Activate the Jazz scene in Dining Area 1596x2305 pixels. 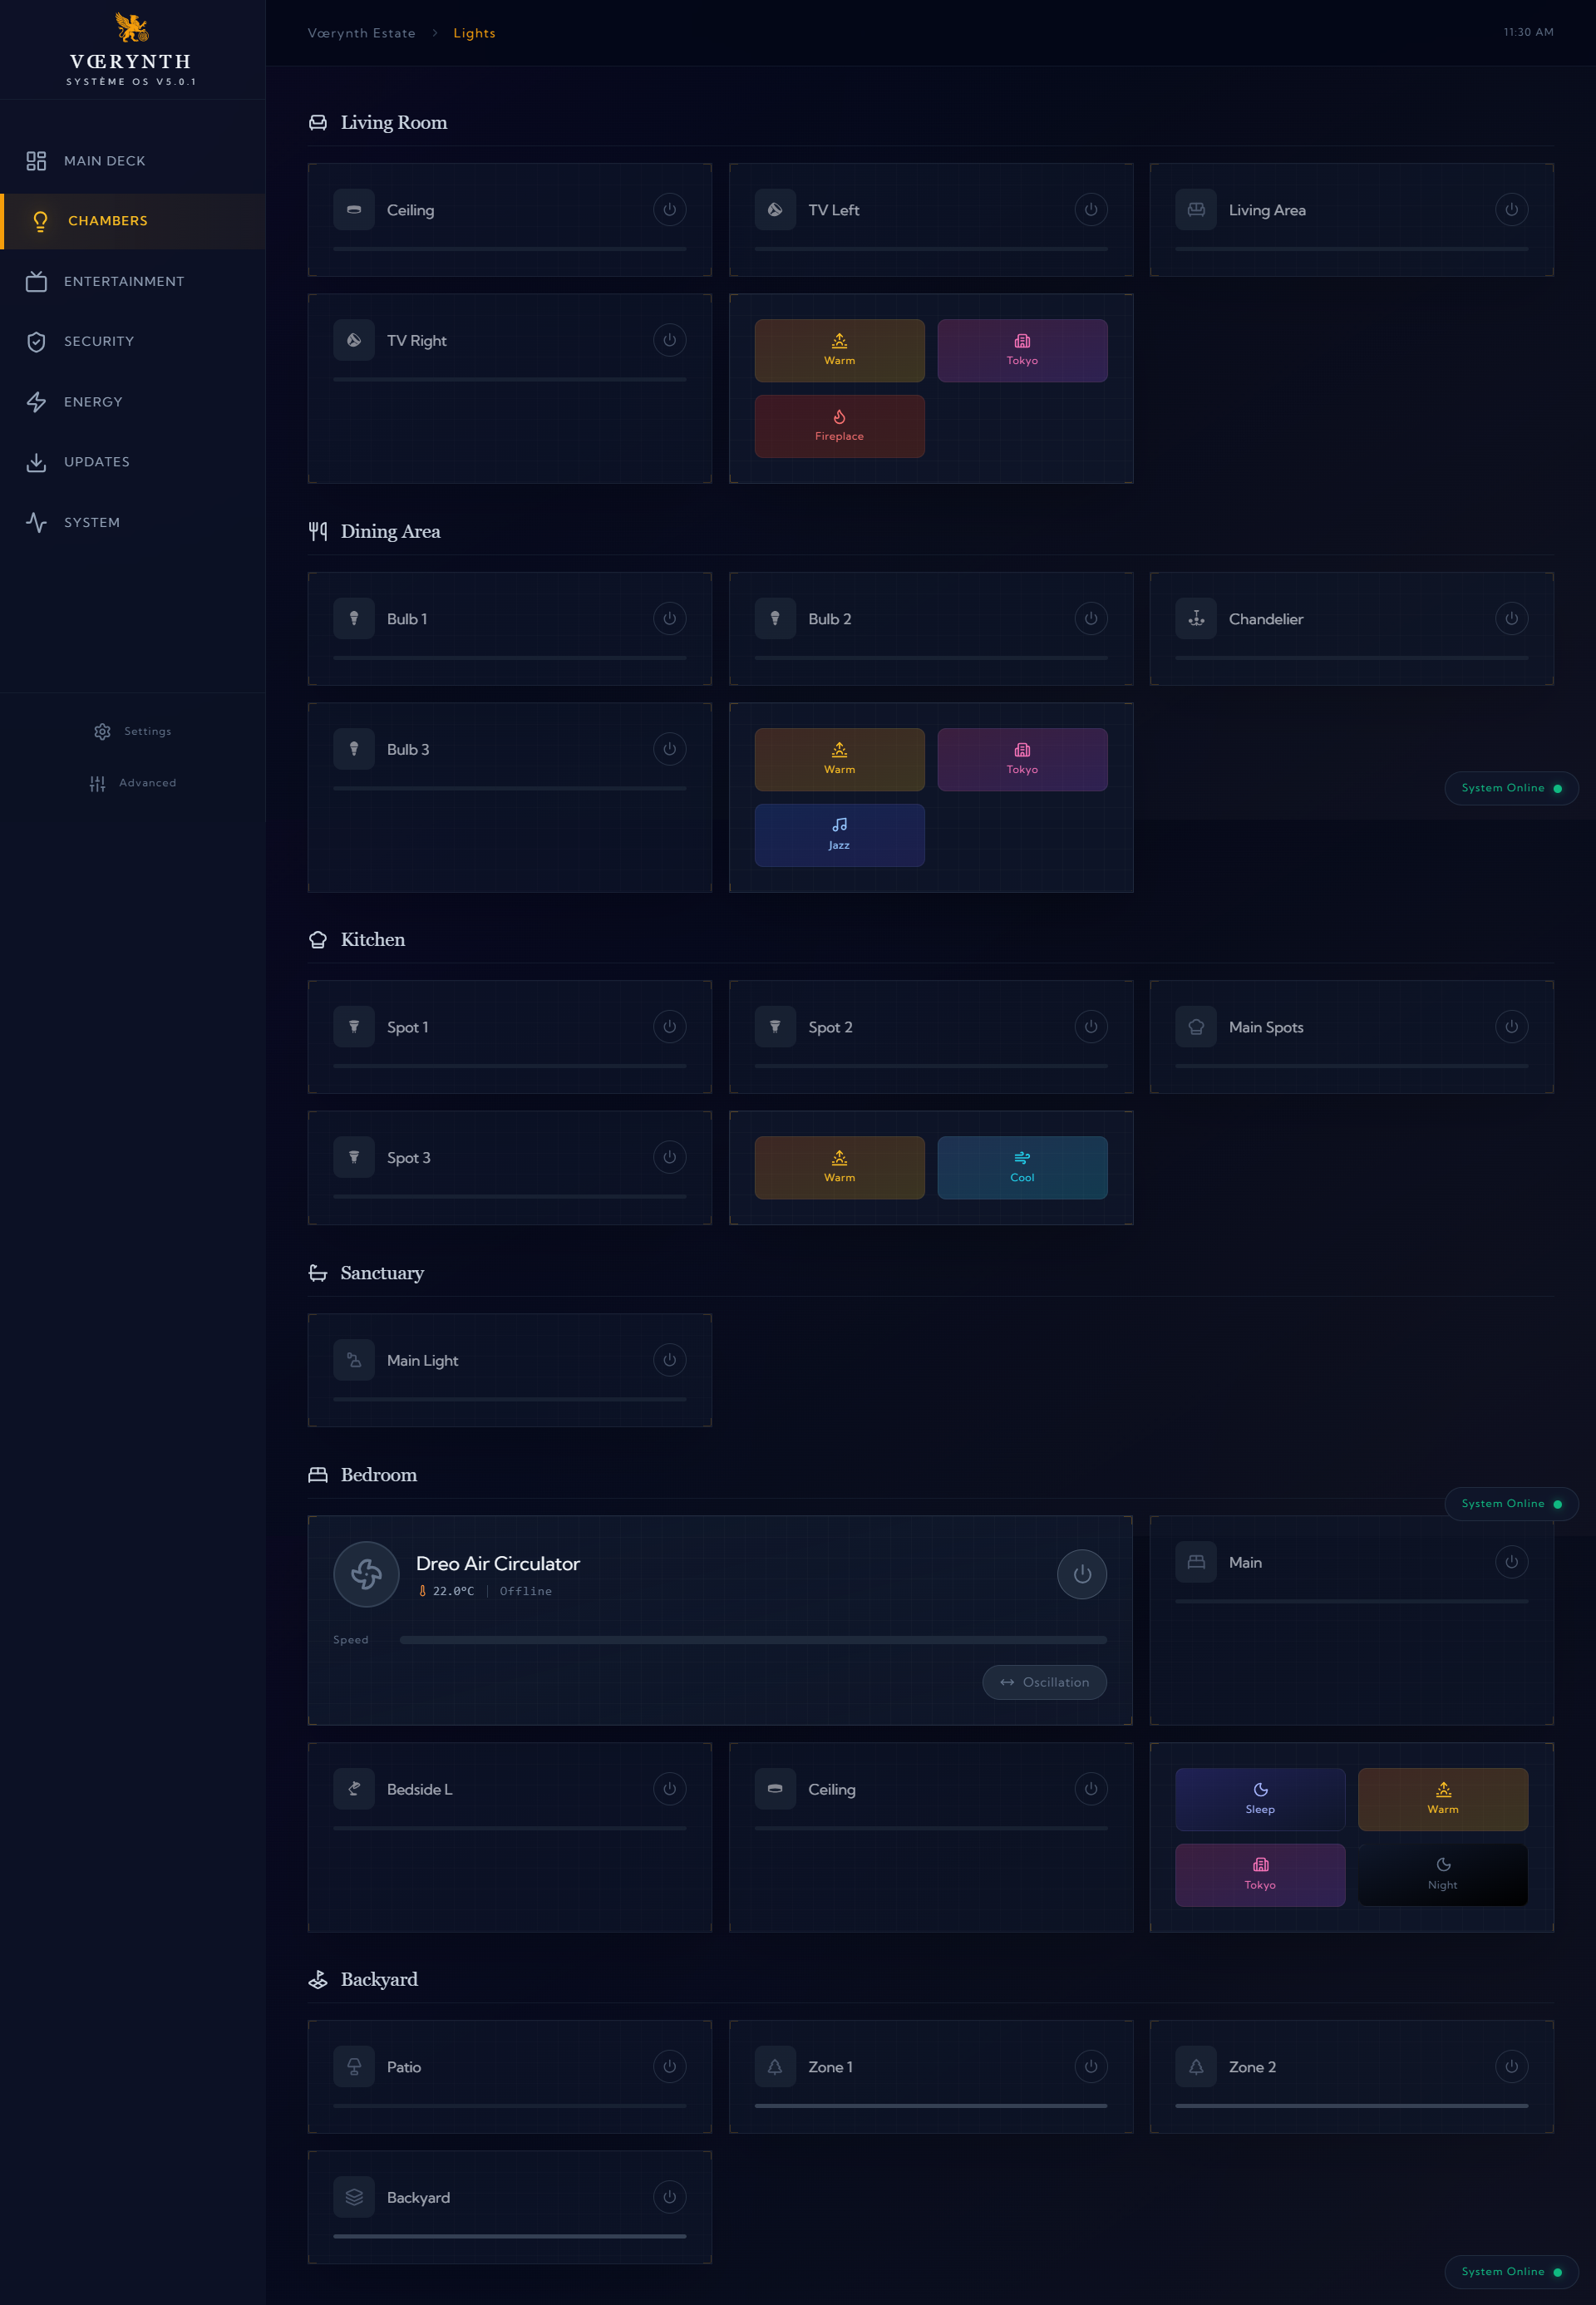(839, 835)
